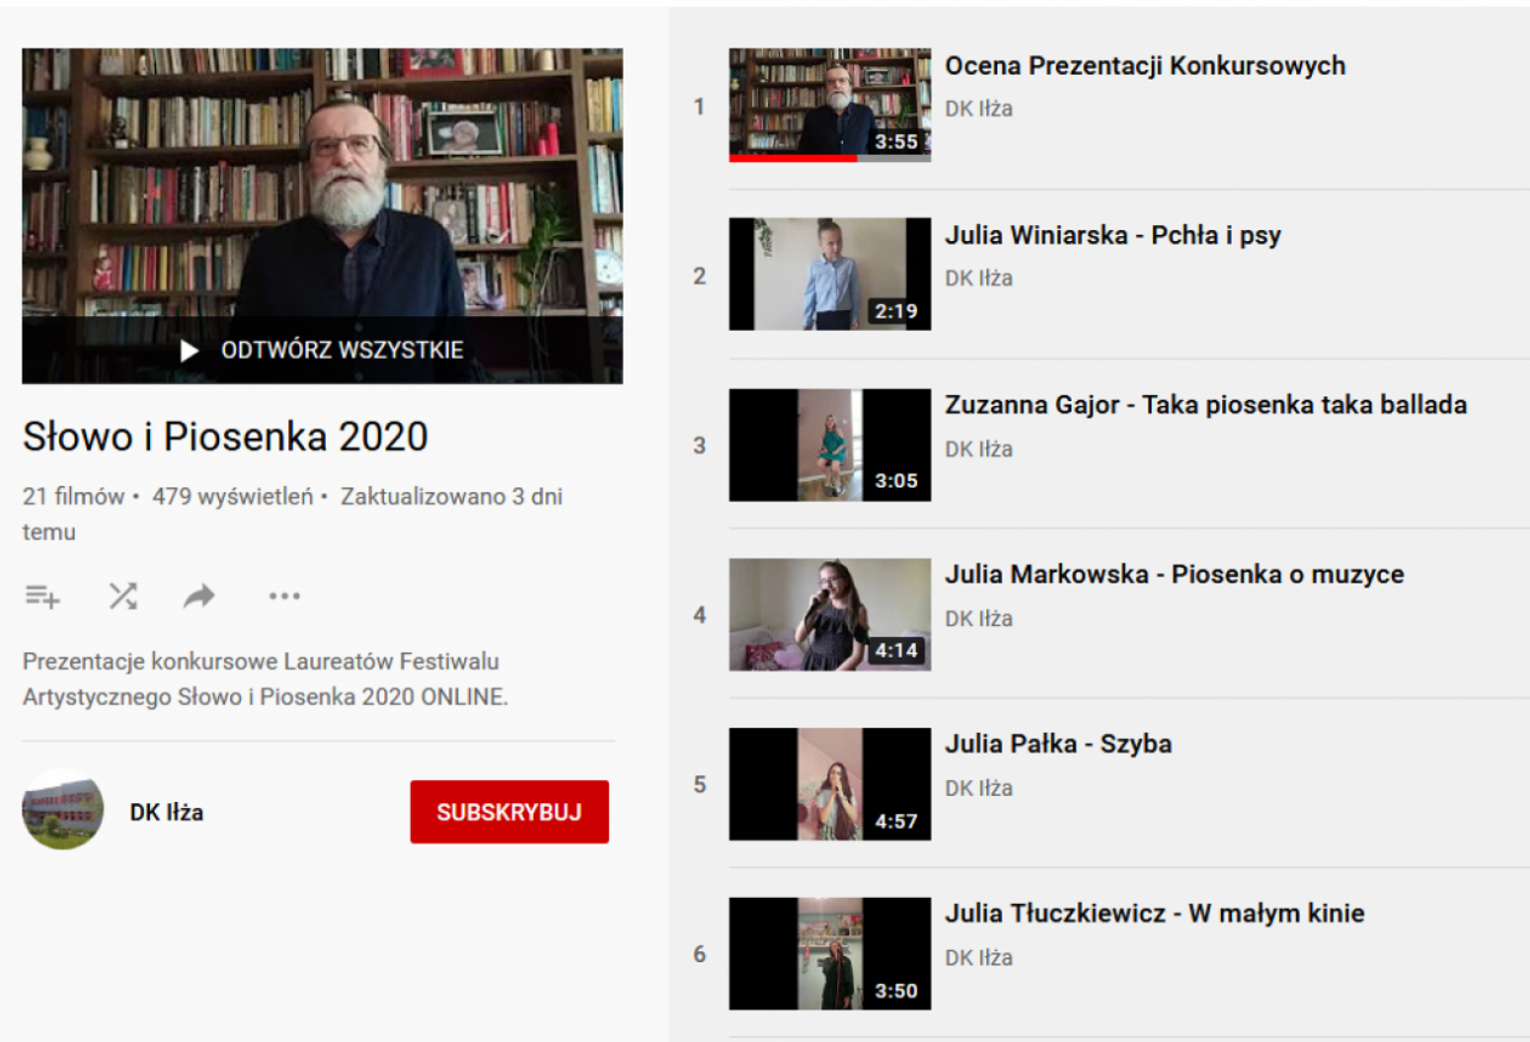Image resolution: width=1530 pixels, height=1042 pixels.
Task: Select the Julia Markowska video thumbnail
Action: pyautogui.click(x=830, y=614)
